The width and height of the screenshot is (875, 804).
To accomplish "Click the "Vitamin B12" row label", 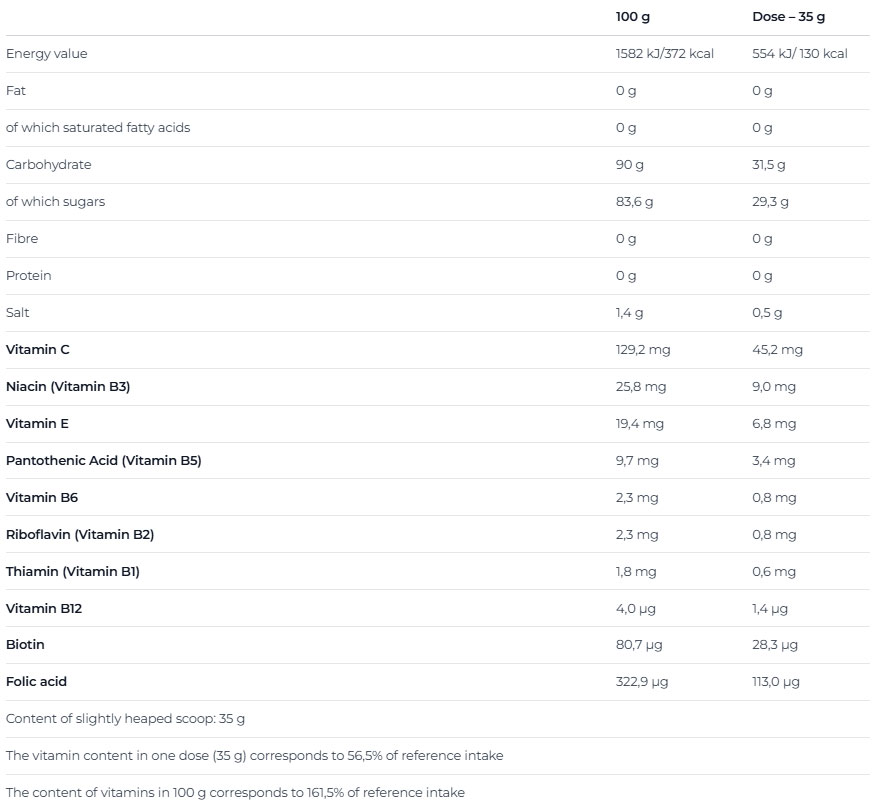I will click(x=44, y=609).
